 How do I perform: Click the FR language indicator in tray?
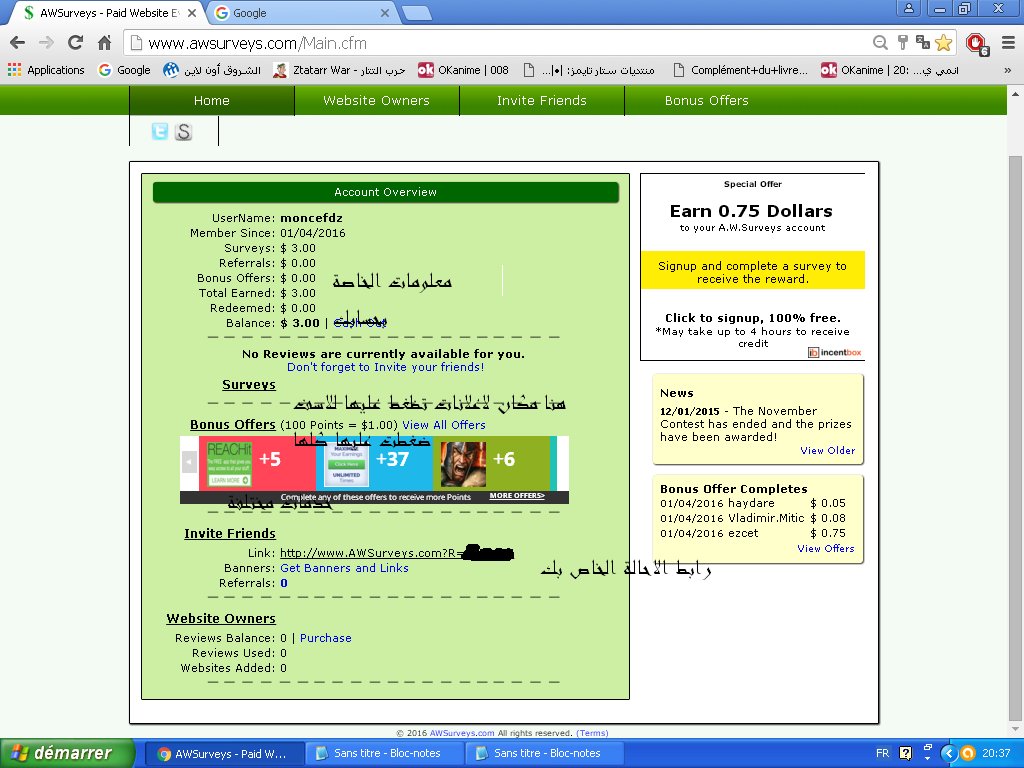point(882,754)
